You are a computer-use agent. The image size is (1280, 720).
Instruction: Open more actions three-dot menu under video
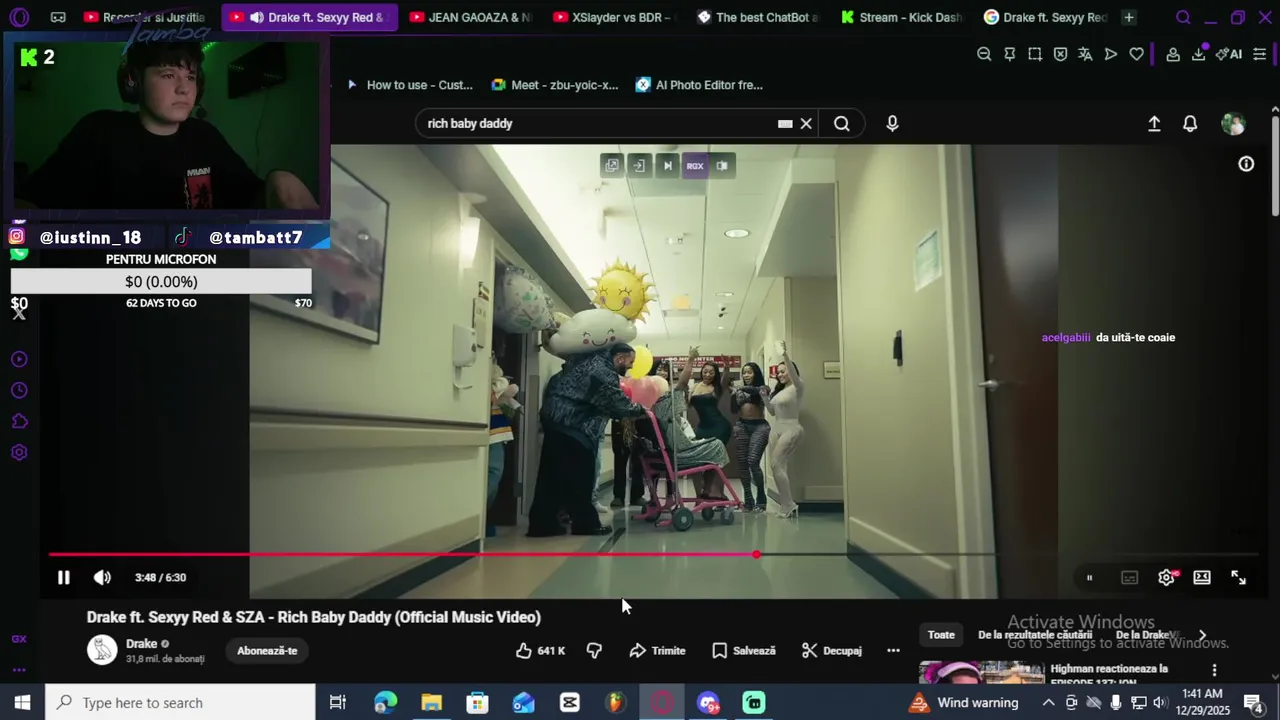(x=893, y=650)
